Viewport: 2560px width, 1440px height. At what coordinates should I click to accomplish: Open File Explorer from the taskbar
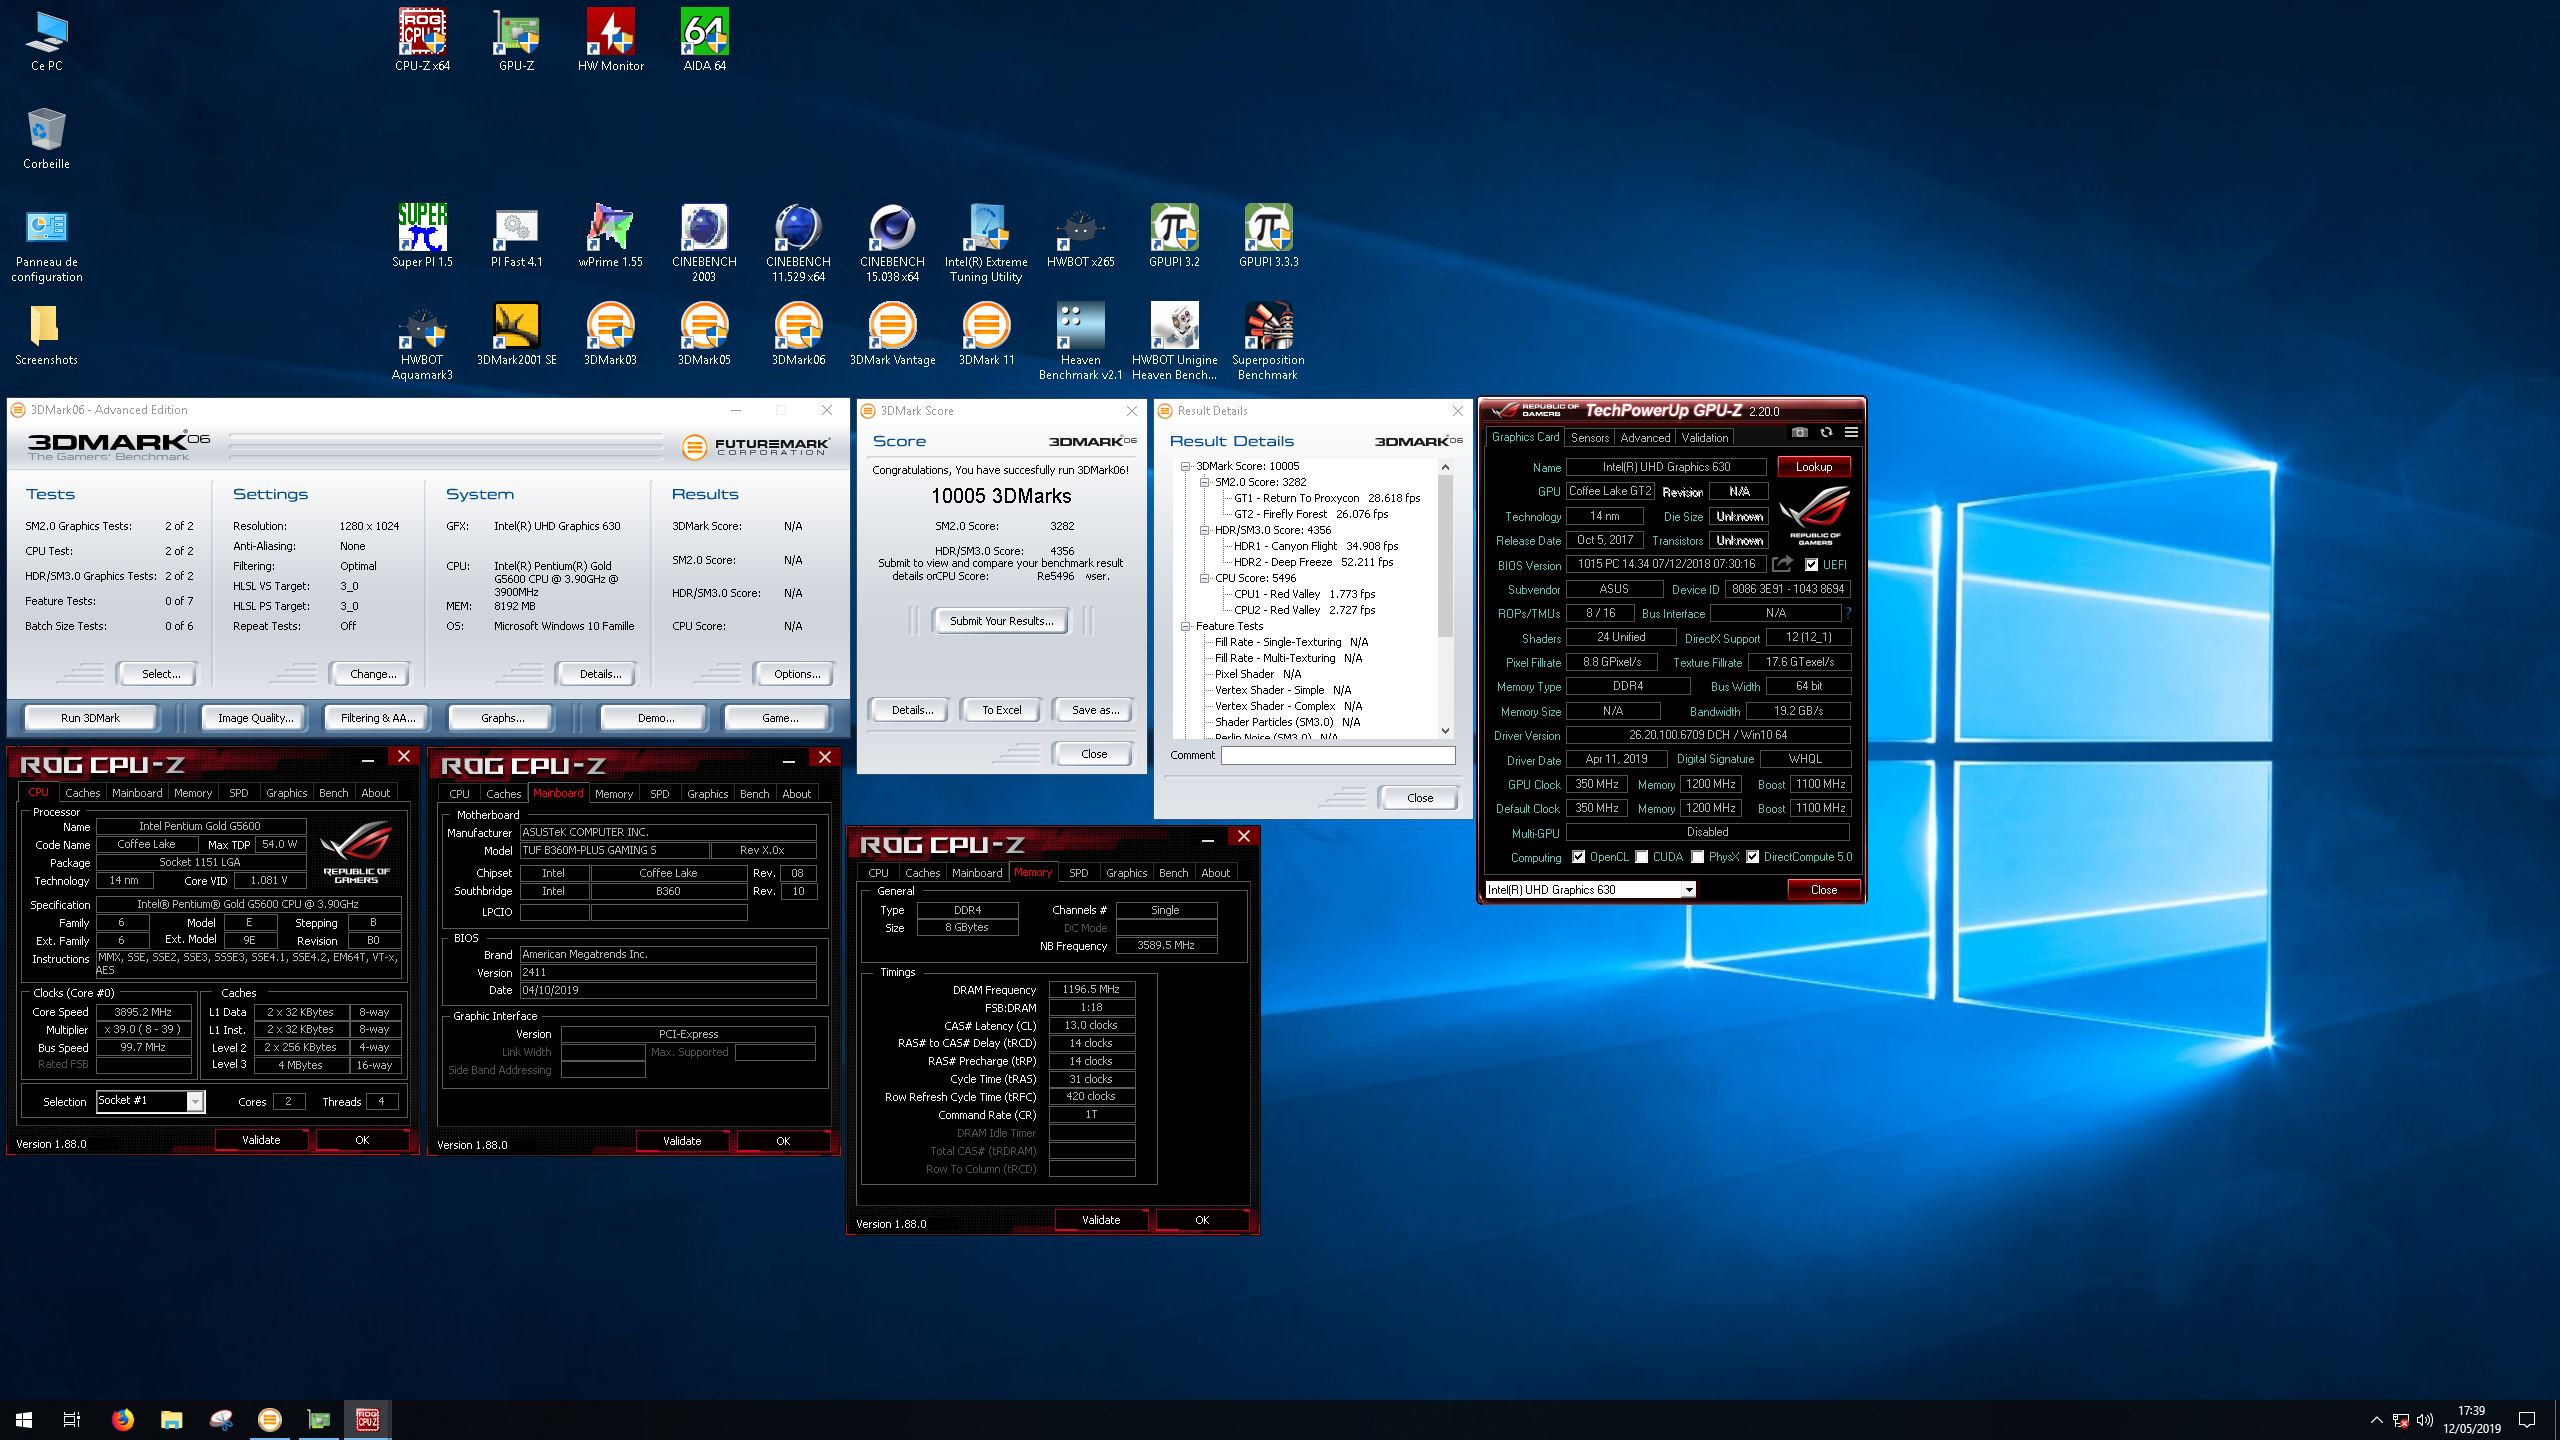click(171, 1419)
